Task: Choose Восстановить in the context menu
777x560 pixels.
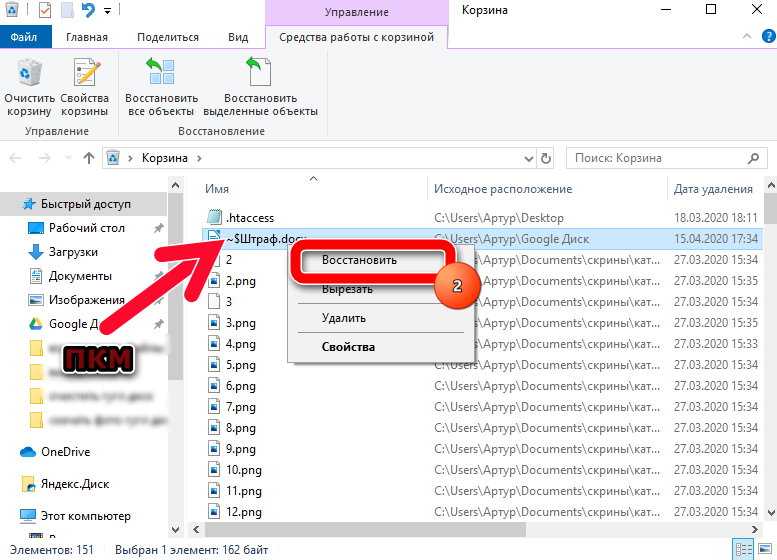Action: coord(359,260)
